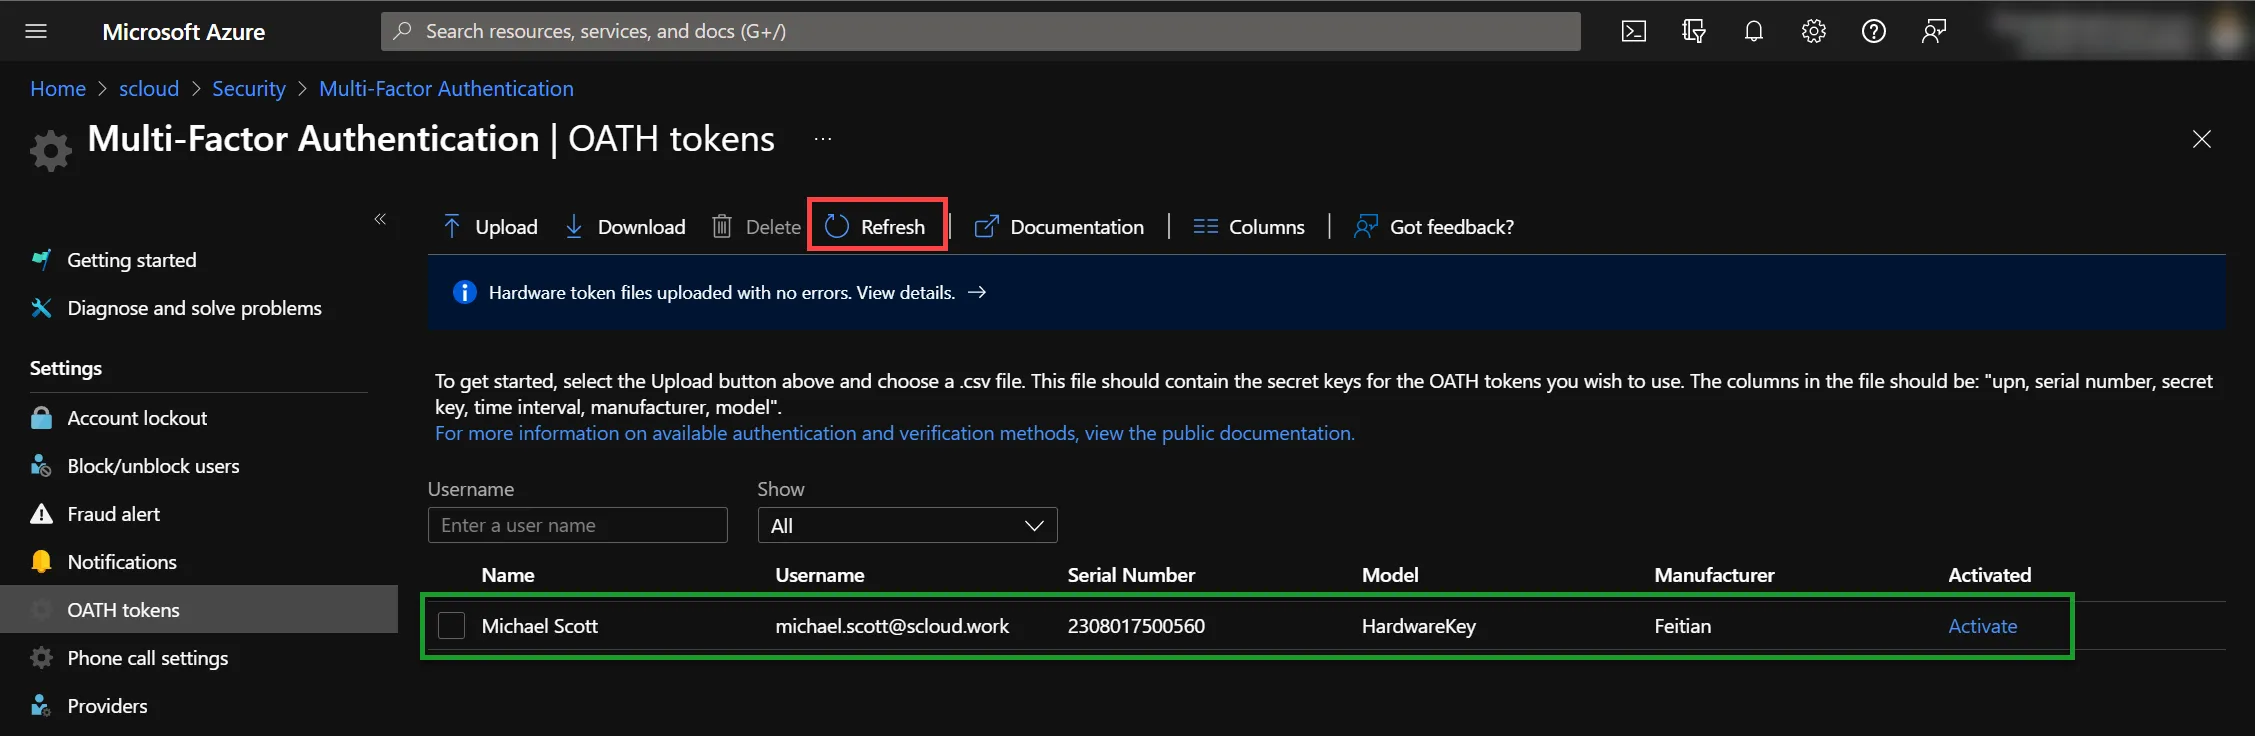
Task: Click the michael.scott@scloud.work cell
Action: [892, 626]
